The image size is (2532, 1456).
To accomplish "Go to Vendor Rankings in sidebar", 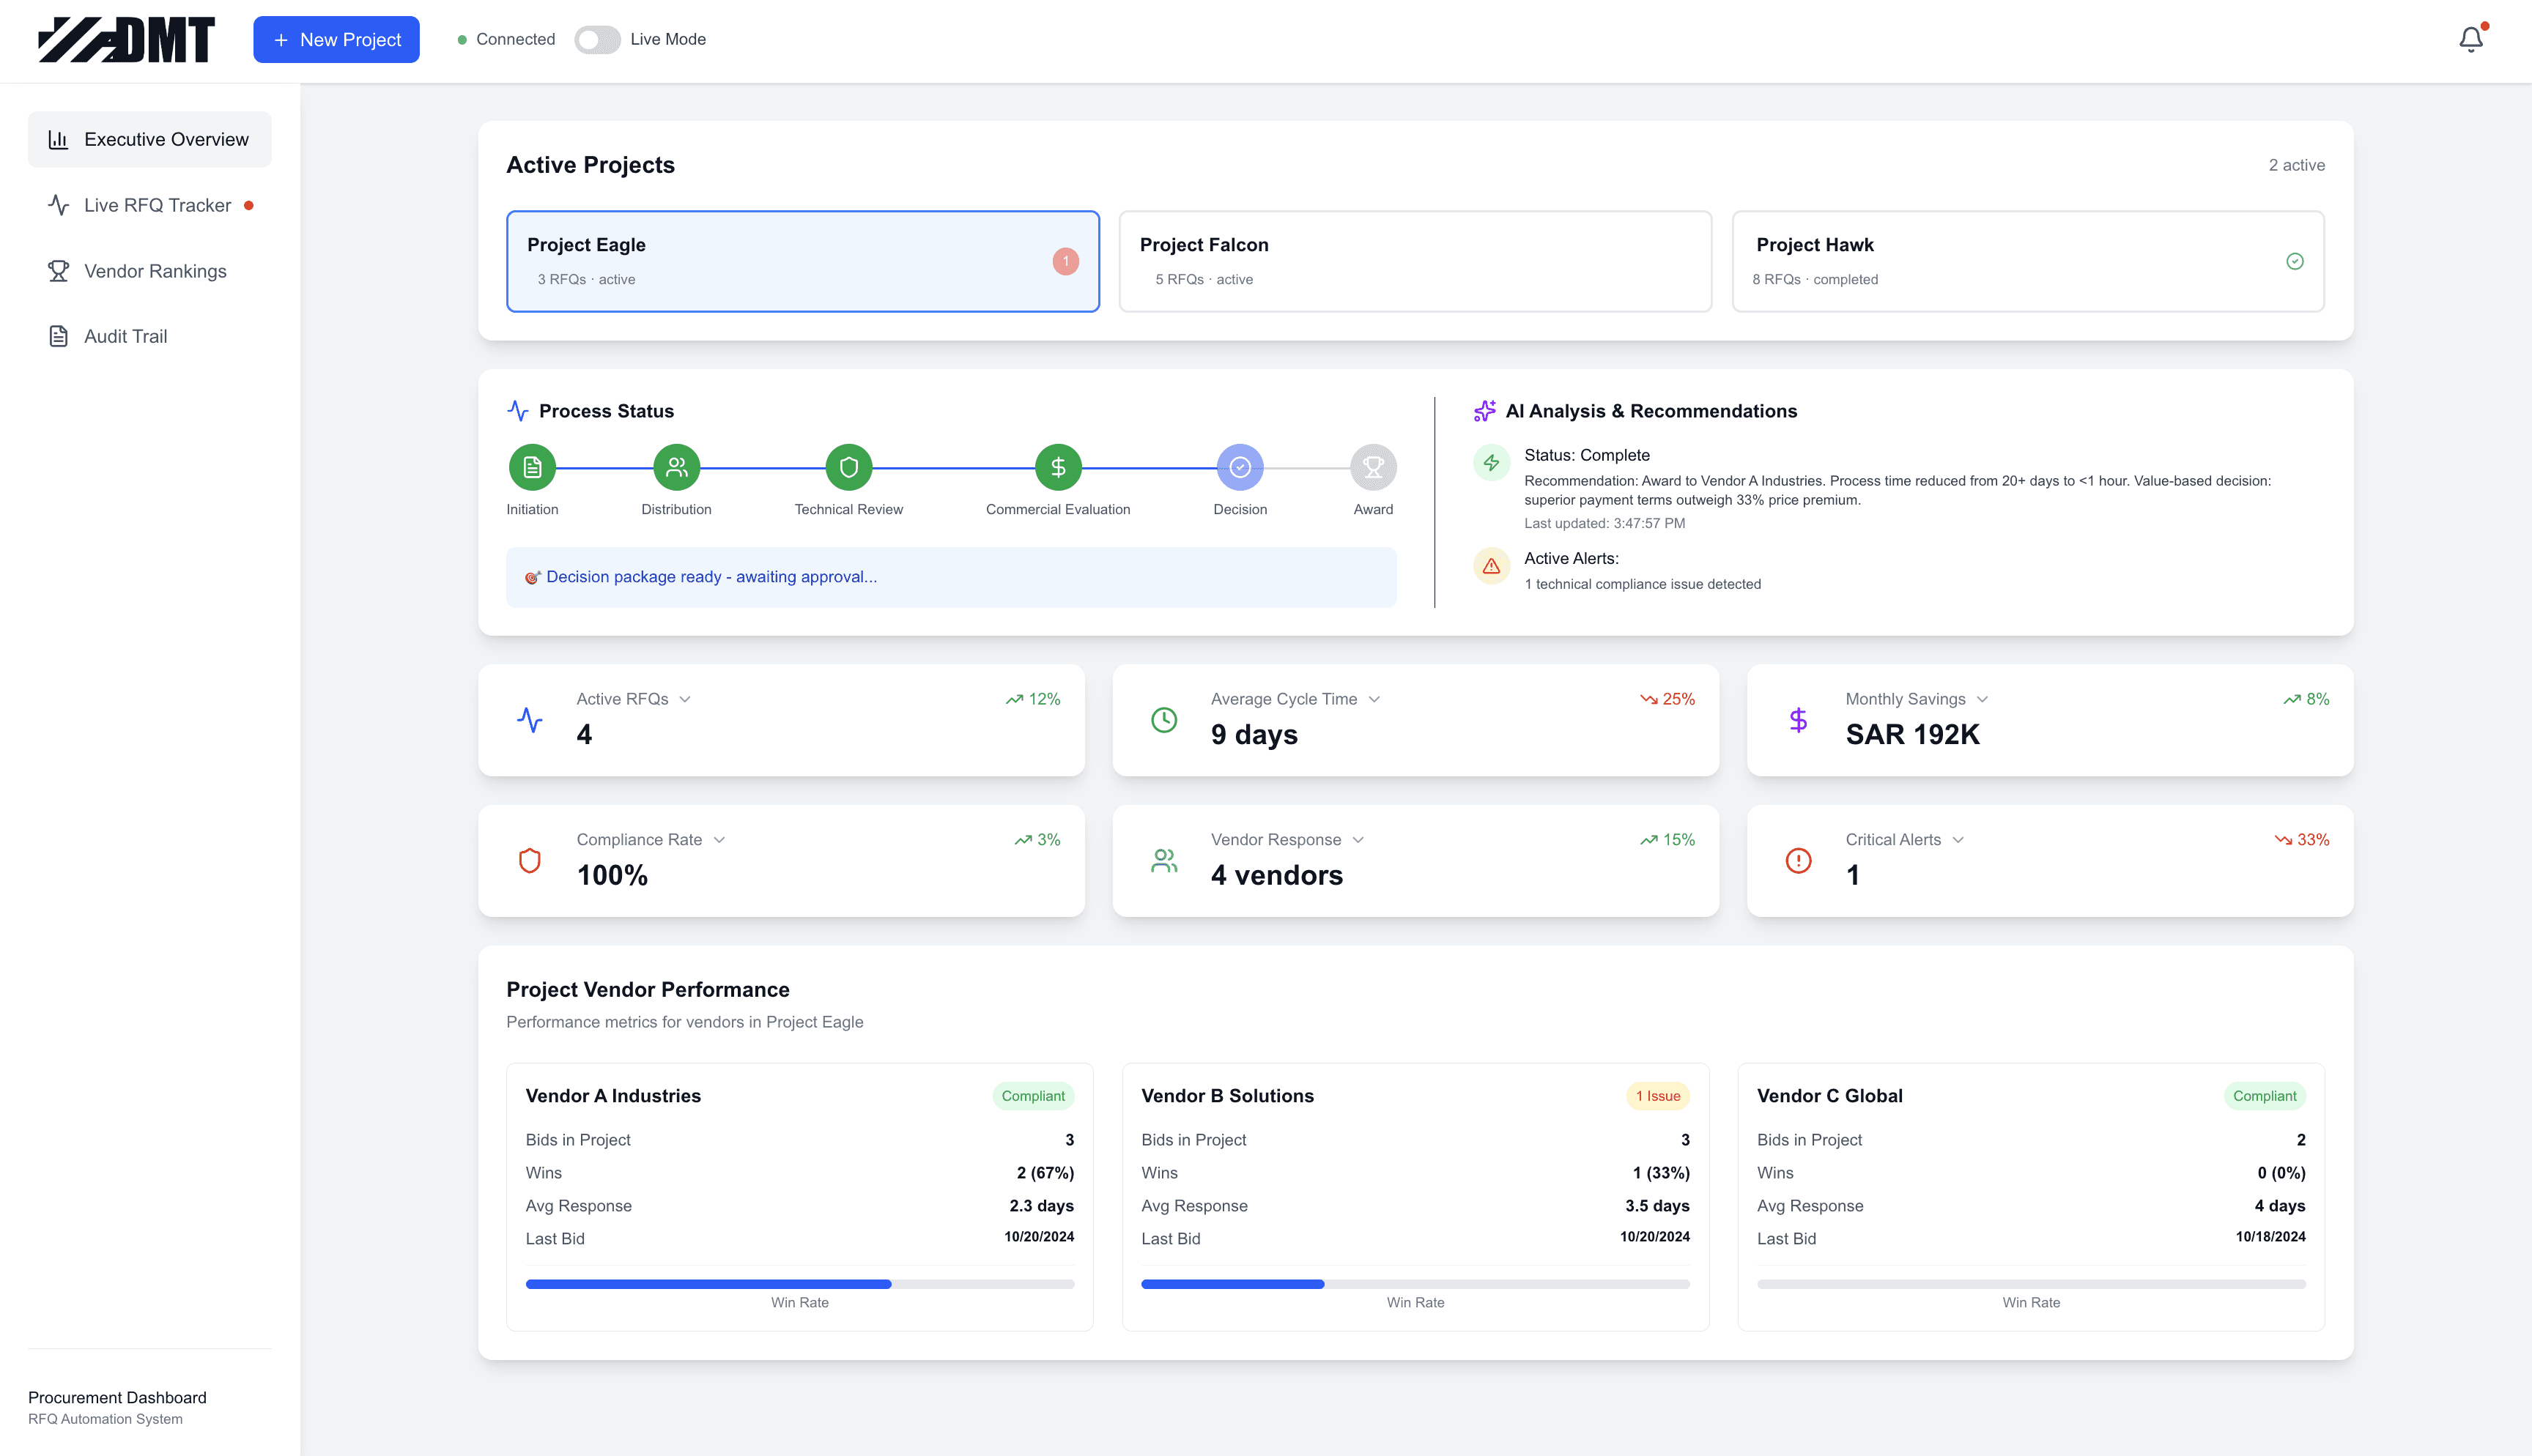I will coord(155,271).
